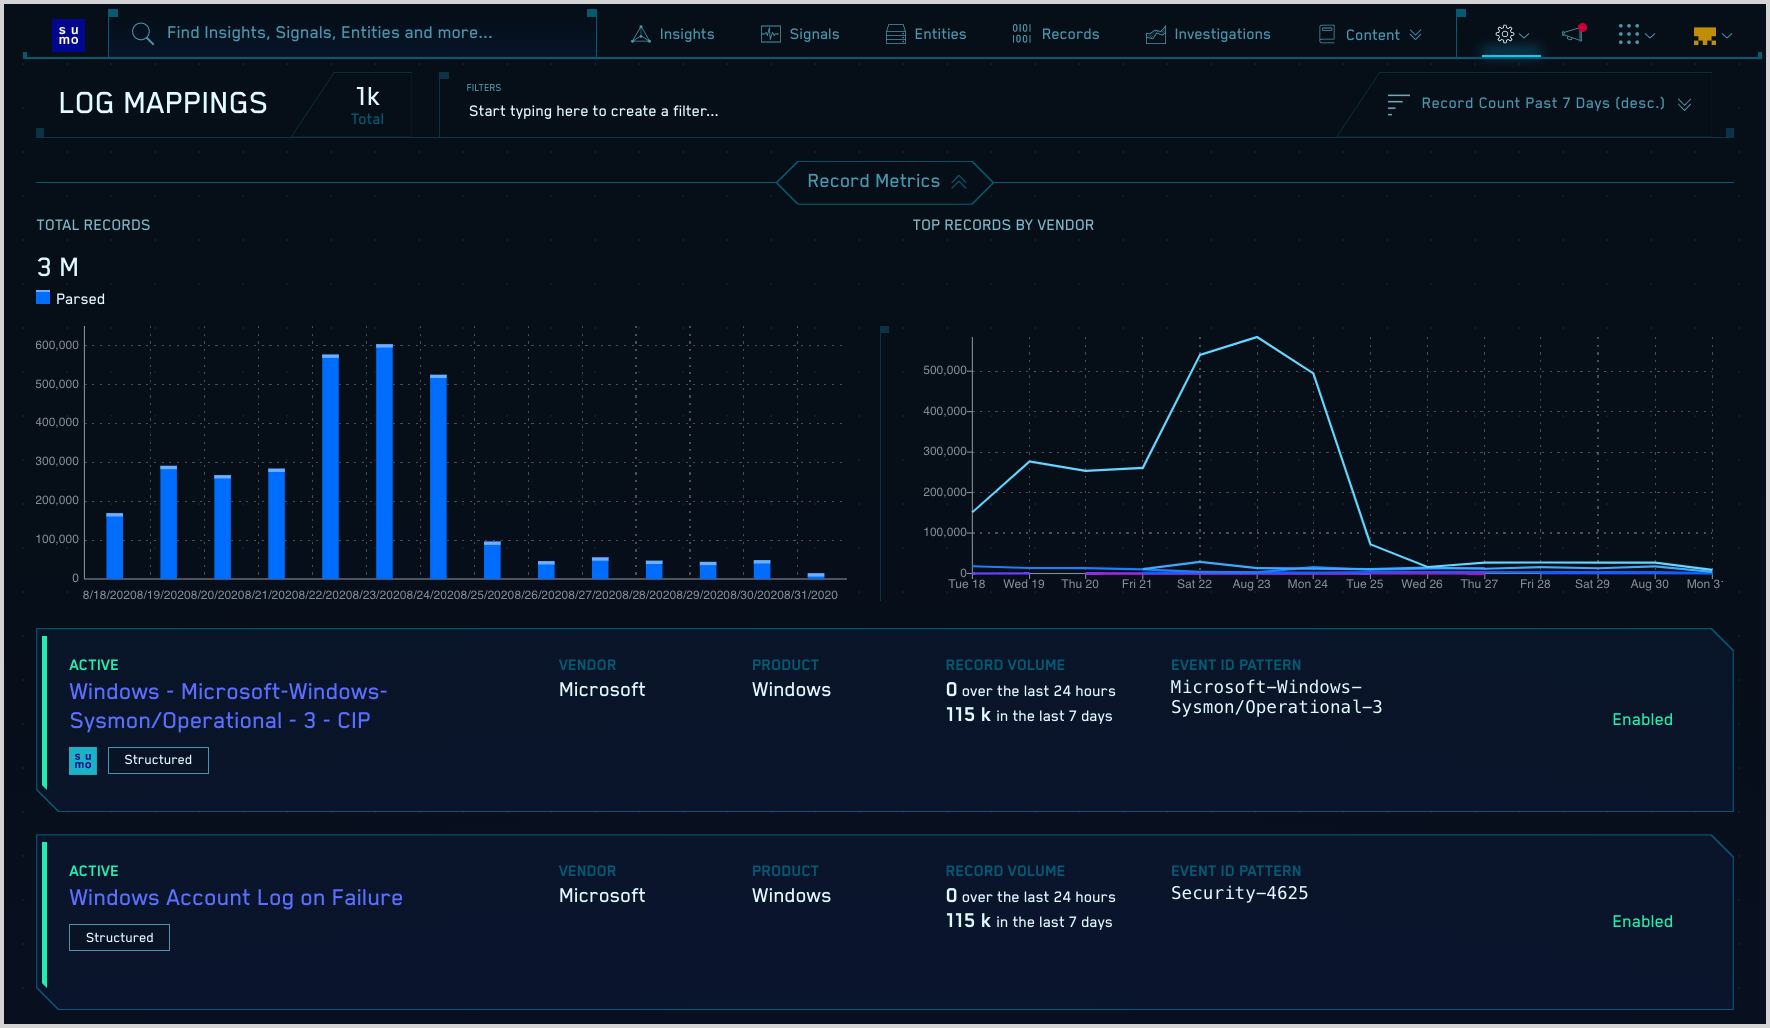This screenshot has width=1770, height=1028.
Task: Toggle Enabled status for Sysmon mapping
Action: (x=1642, y=720)
